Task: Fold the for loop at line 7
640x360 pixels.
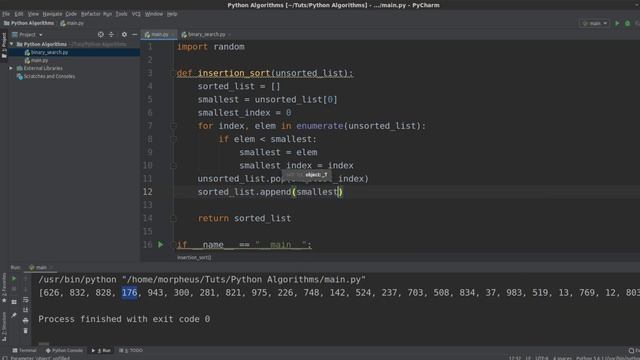Action: (x=173, y=126)
